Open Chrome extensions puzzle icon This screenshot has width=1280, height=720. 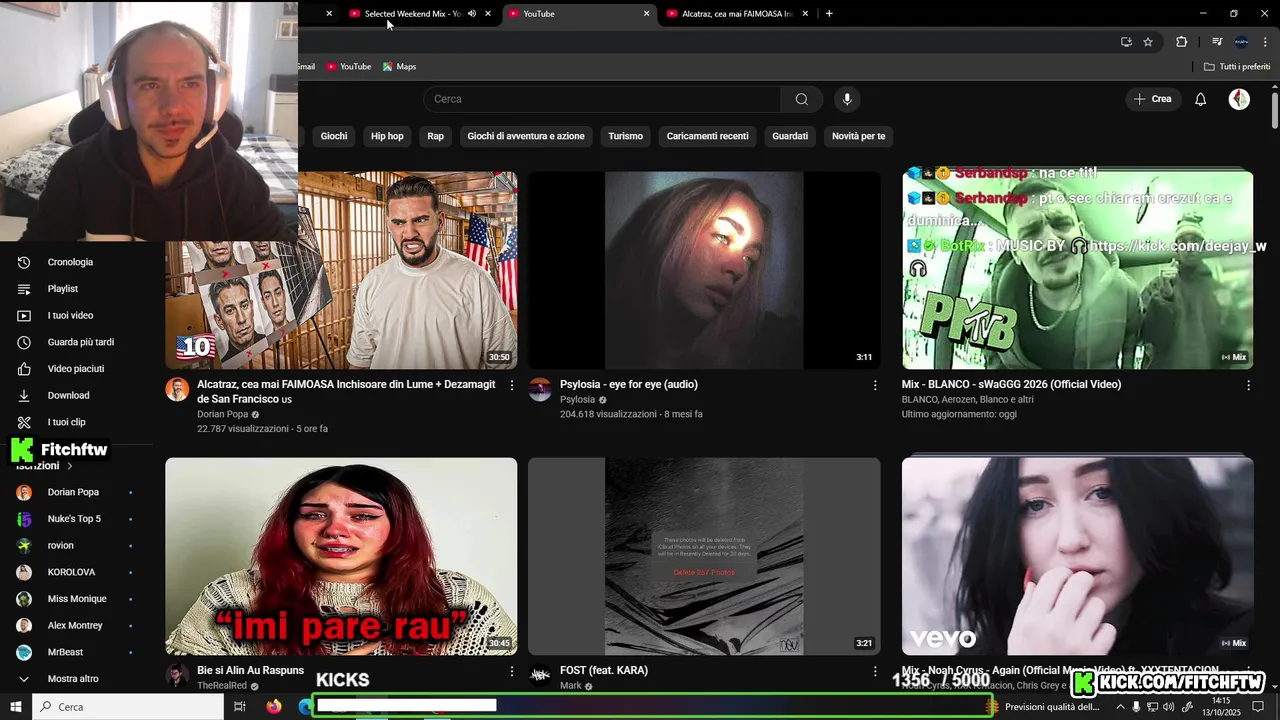click(x=1181, y=42)
